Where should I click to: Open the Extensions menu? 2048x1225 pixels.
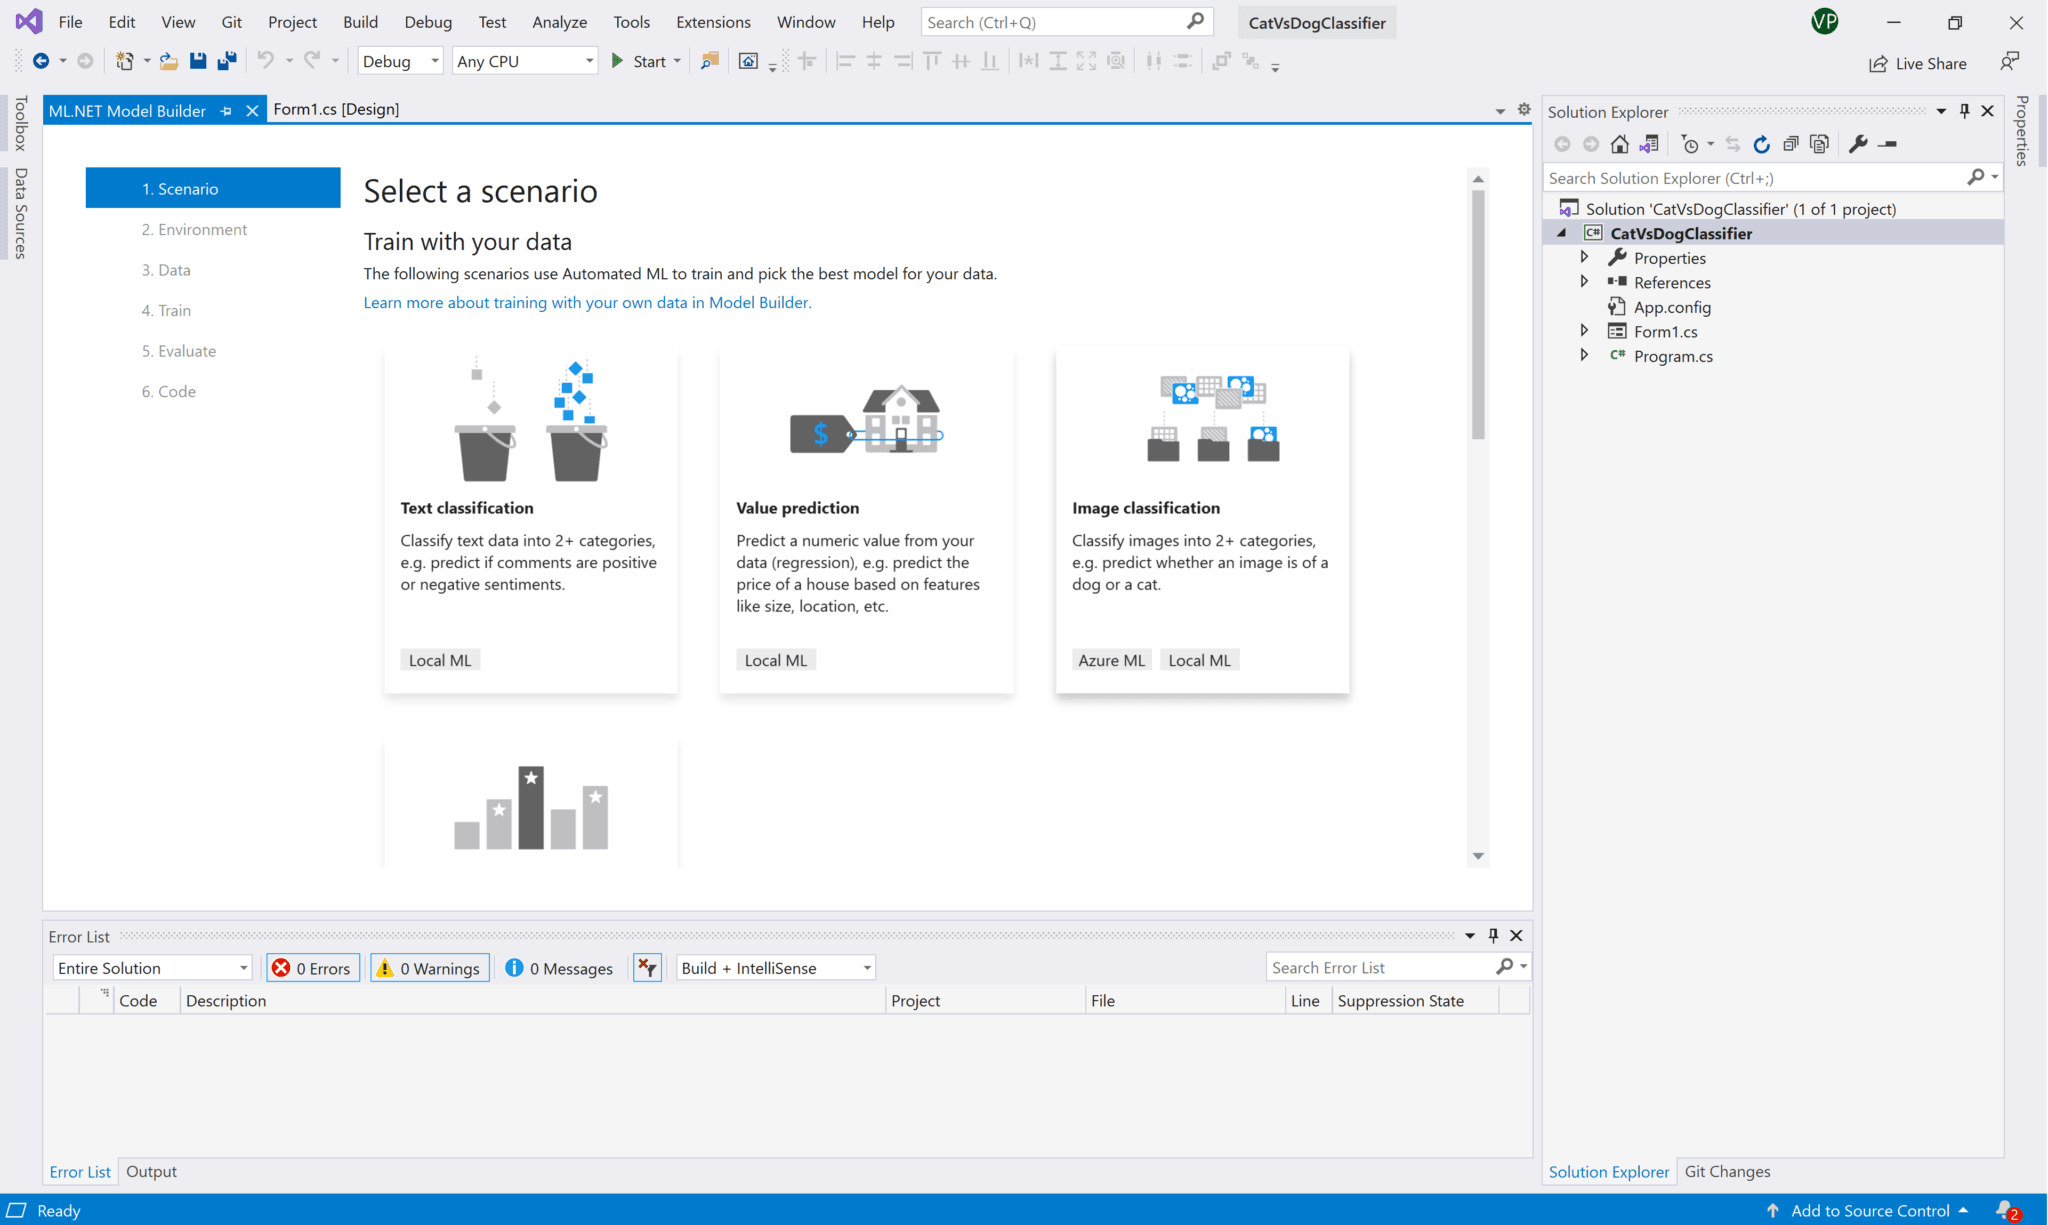tap(712, 21)
